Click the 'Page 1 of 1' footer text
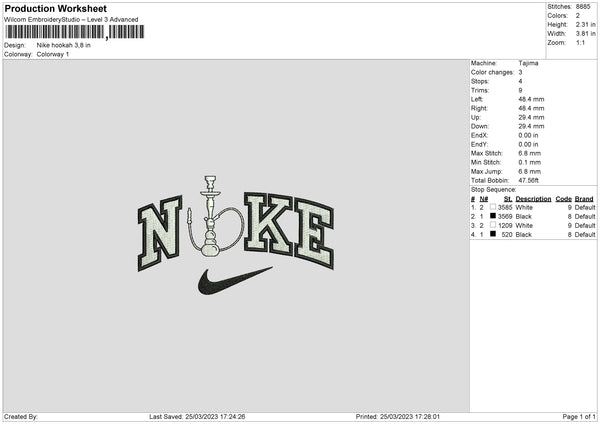Viewport: 600px width, 424px height. pyautogui.click(x=579, y=417)
